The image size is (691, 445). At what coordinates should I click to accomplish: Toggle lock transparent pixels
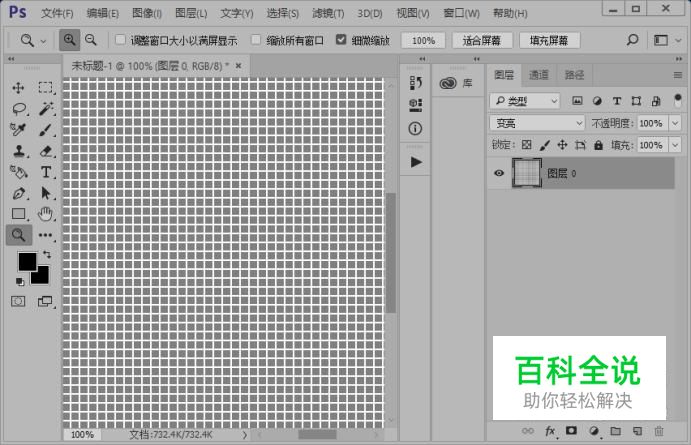pyautogui.click(x=527, y=145)
